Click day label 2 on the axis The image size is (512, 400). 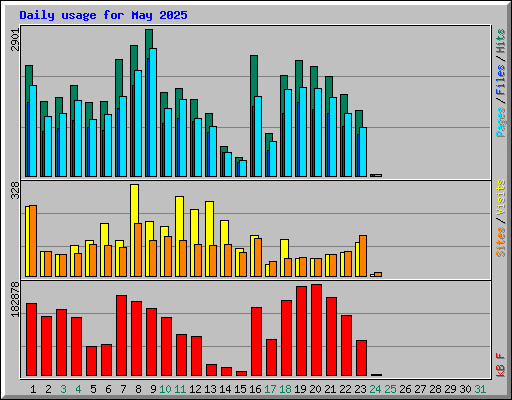coord(48,389)
